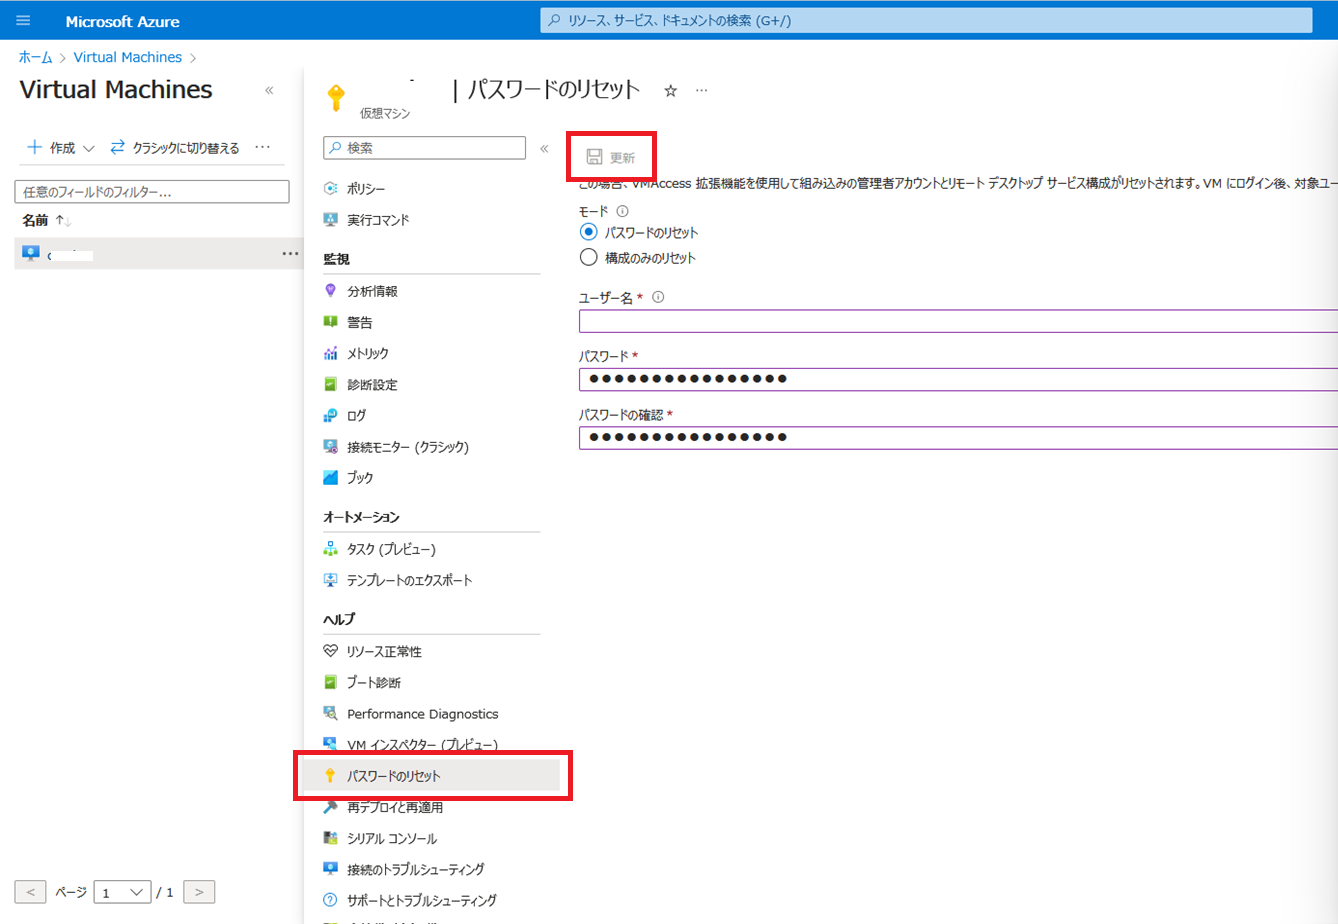Click the パスワードの確認 input field
Image resolution: width=1338 pixels, height=924 pixels.
coord(958,437)
